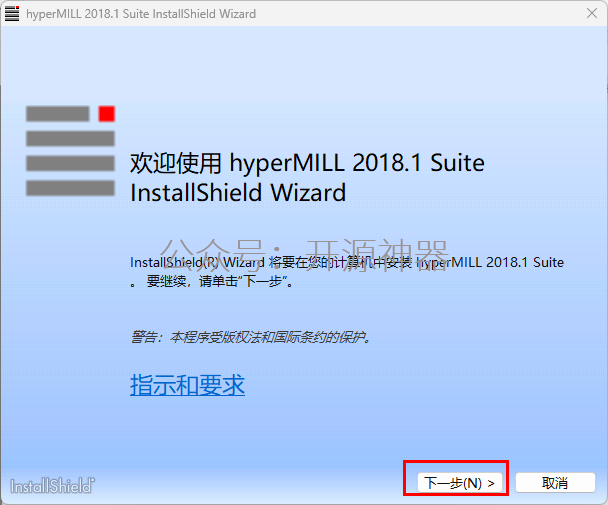Click the 下一步(N) > button
The image size is (608, 505).
click(459, 483)
